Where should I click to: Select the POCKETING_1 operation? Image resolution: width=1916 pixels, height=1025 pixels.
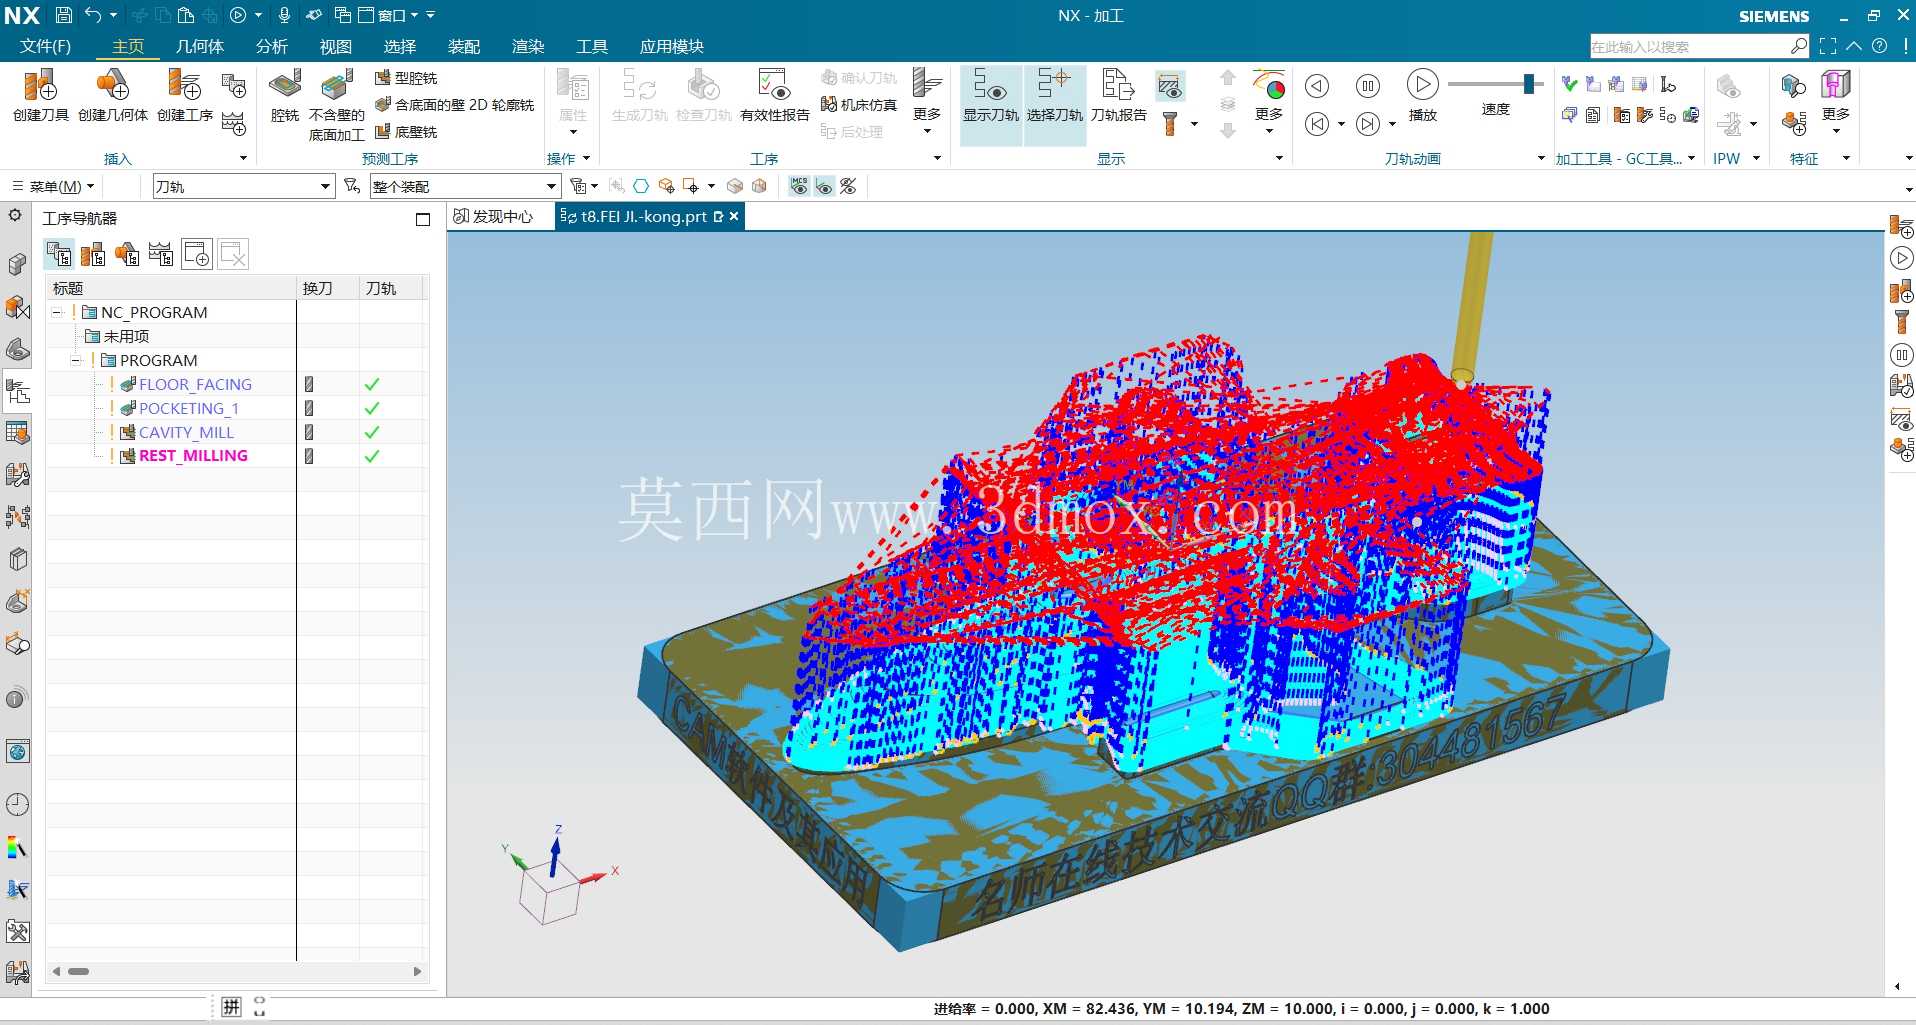[x=188, y=408]
